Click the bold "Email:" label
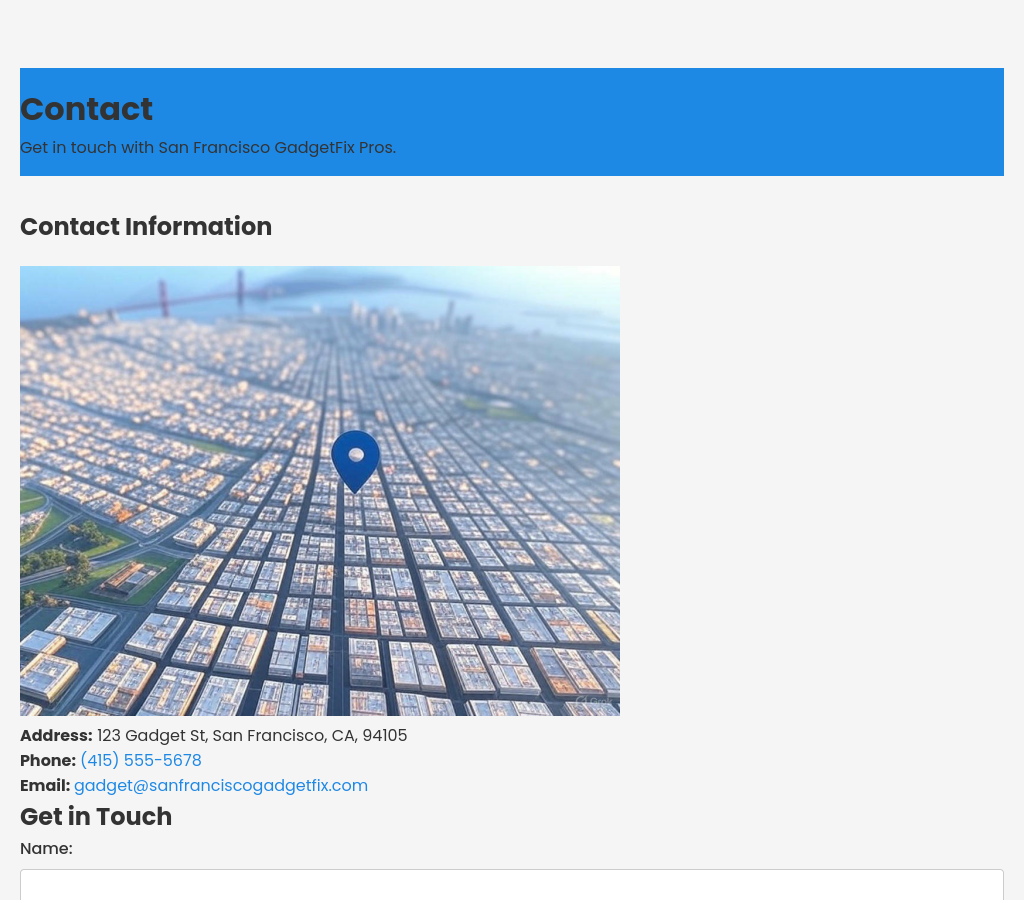1024x900 pixels. click(x=45, y=786)
